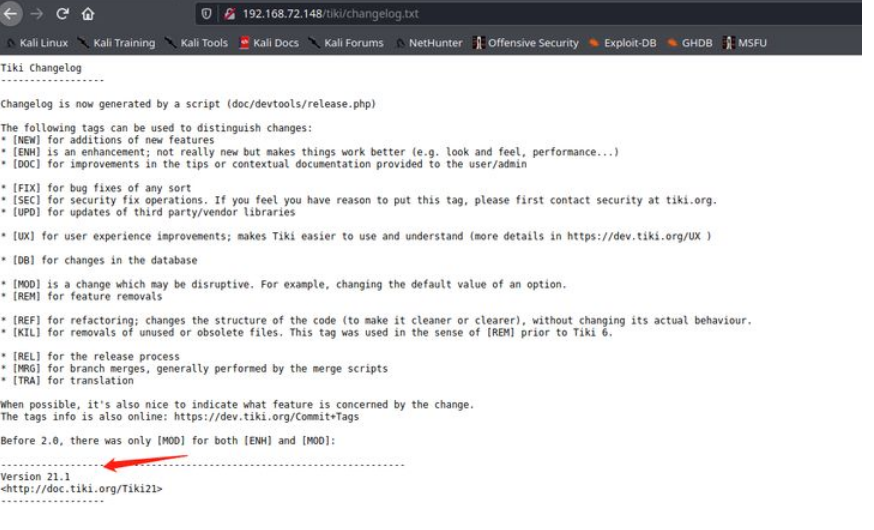Open the GHDB bookmark
The height and width of the screenshot is (530, 874).
click(690, 43)
